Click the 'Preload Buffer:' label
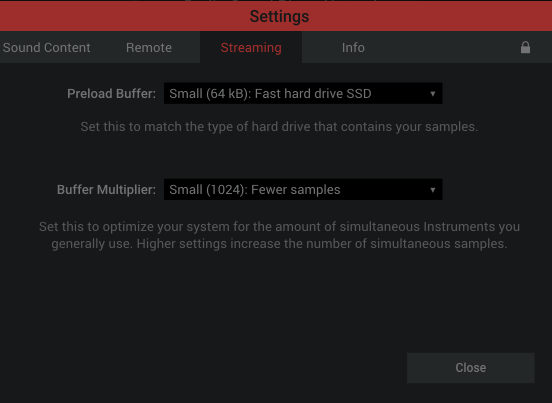Image resolution: width=552 pixels, height=403 pixels. pos(111,94)
